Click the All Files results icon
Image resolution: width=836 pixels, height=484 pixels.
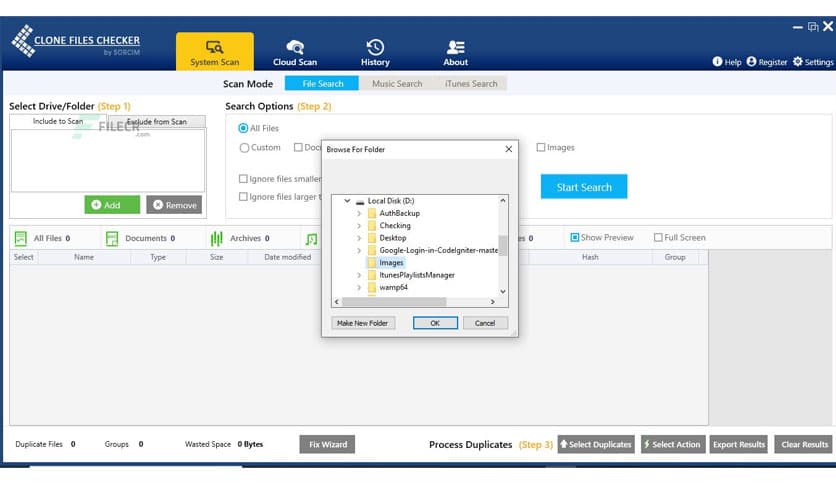pyautogui.click(x=21, y=238)
